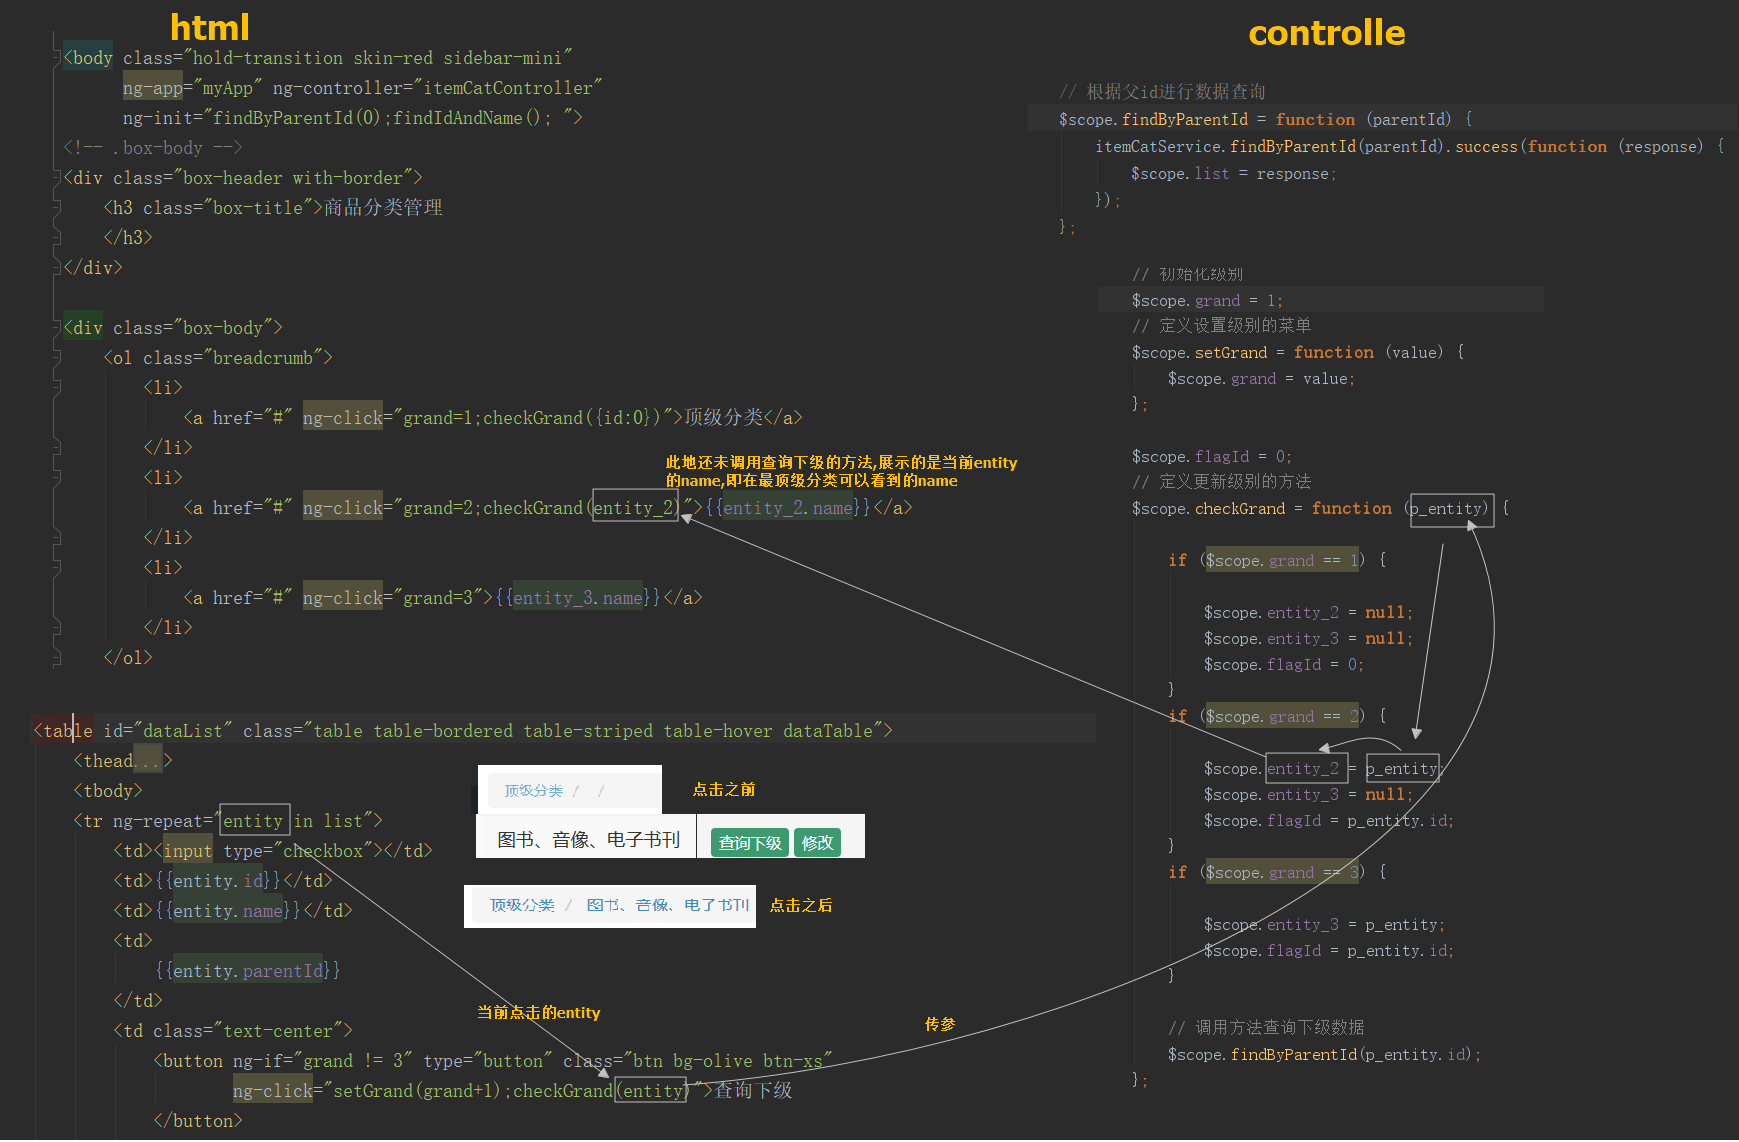
Task: Click the 点击之后 annotation label
Action: (801, 905)
